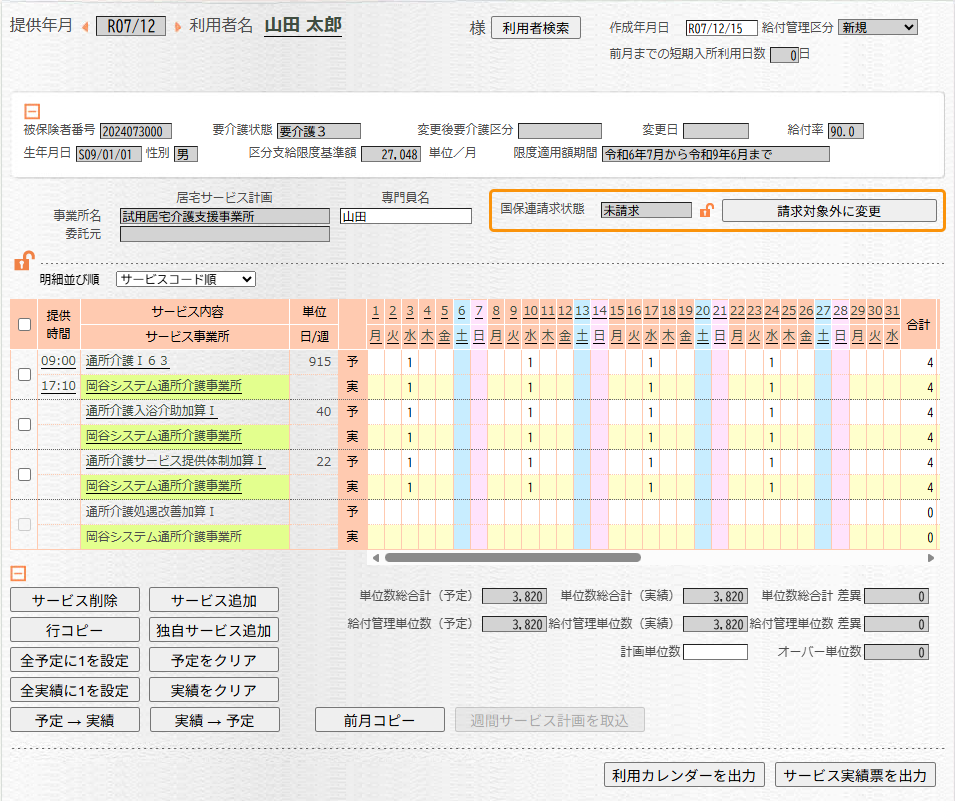Click the previous month arrow beside R07/12

(x=85, y=27)
